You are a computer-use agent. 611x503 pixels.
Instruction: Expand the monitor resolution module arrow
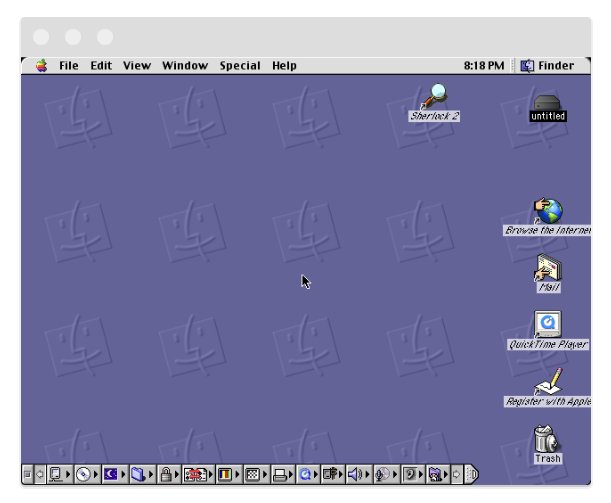265,474
